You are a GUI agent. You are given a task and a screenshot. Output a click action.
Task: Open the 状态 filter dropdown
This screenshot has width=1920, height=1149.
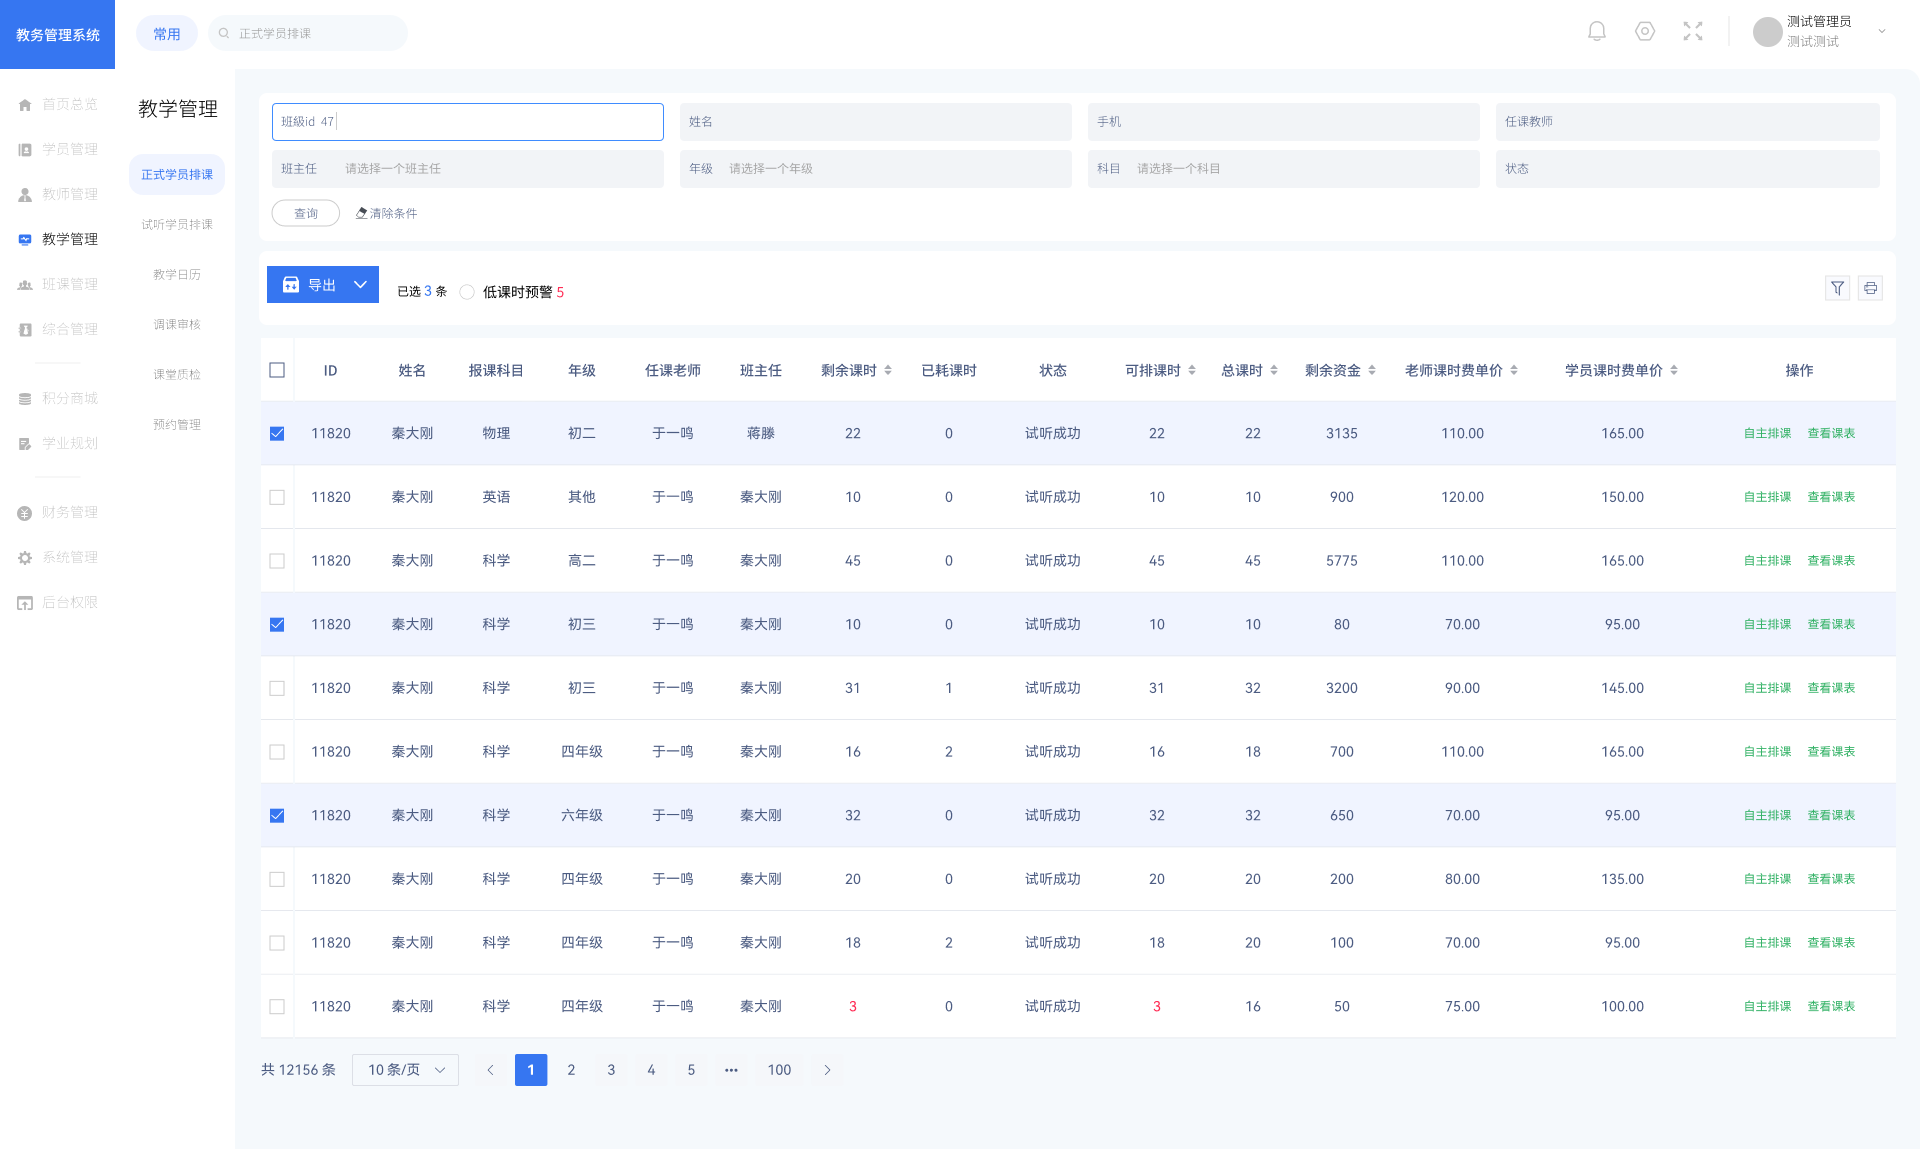point(1687,168)
